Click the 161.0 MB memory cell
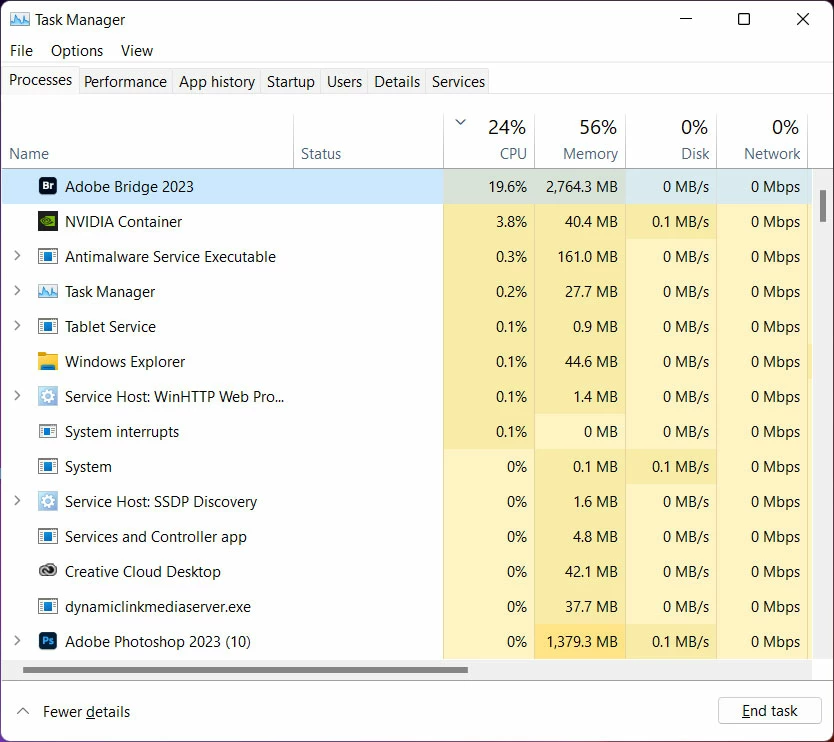This screenshot has width=834, height=742. coord(580,256)
